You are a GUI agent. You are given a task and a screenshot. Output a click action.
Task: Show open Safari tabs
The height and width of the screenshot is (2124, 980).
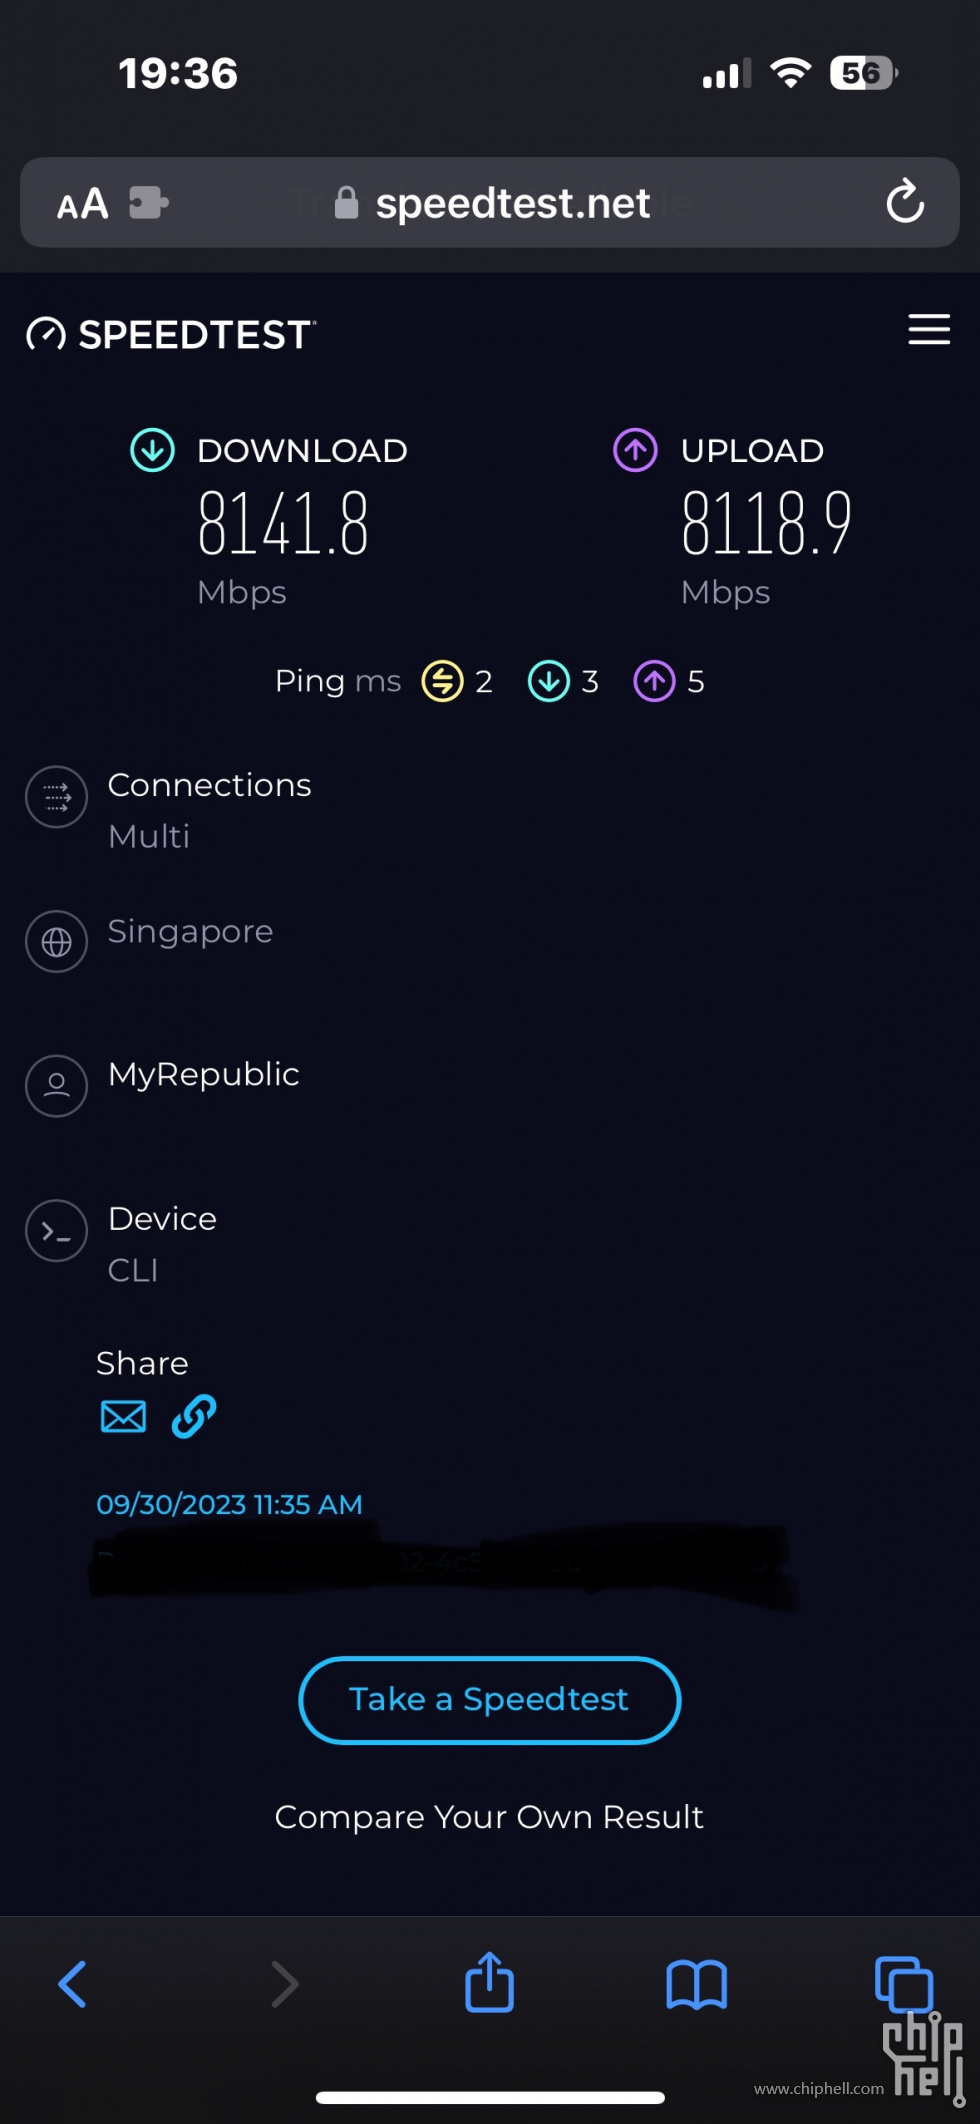tap(904, 1984)
